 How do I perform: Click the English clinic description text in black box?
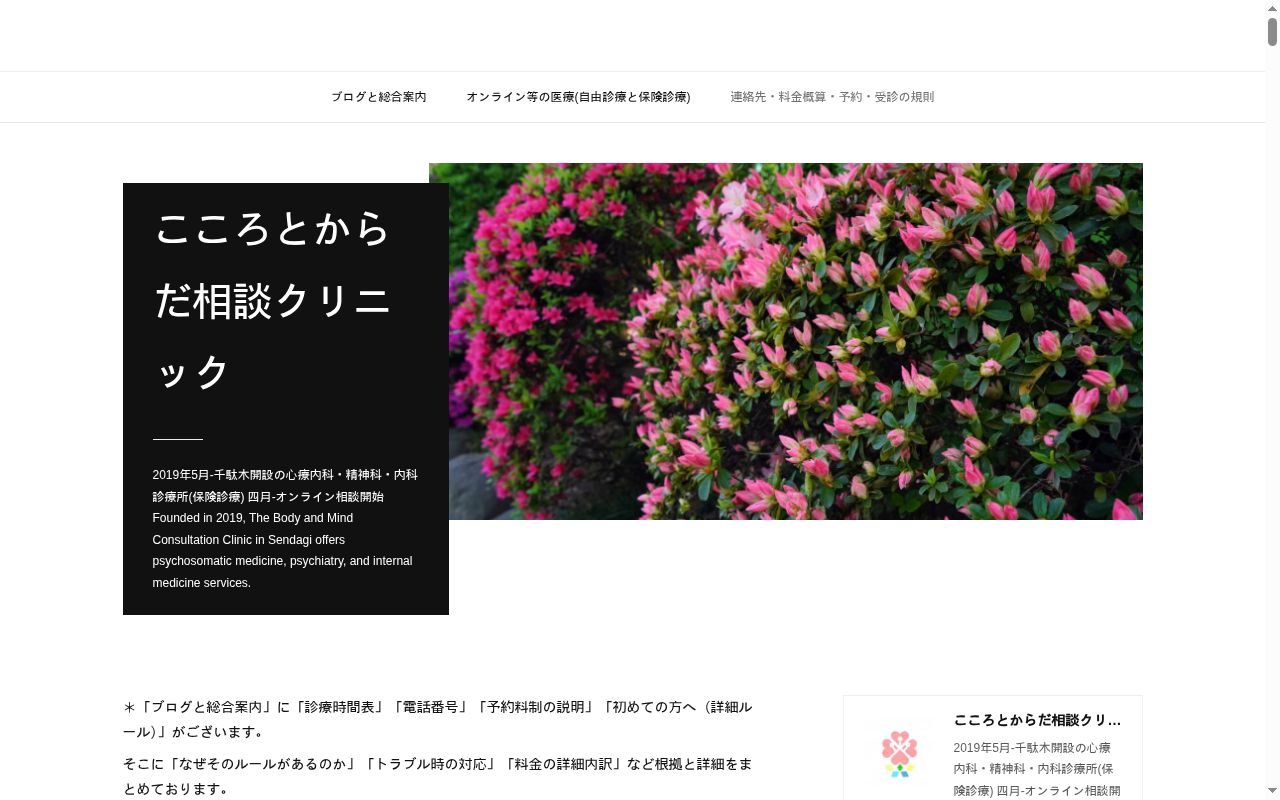pyautogui.click(x=282, y=550)
